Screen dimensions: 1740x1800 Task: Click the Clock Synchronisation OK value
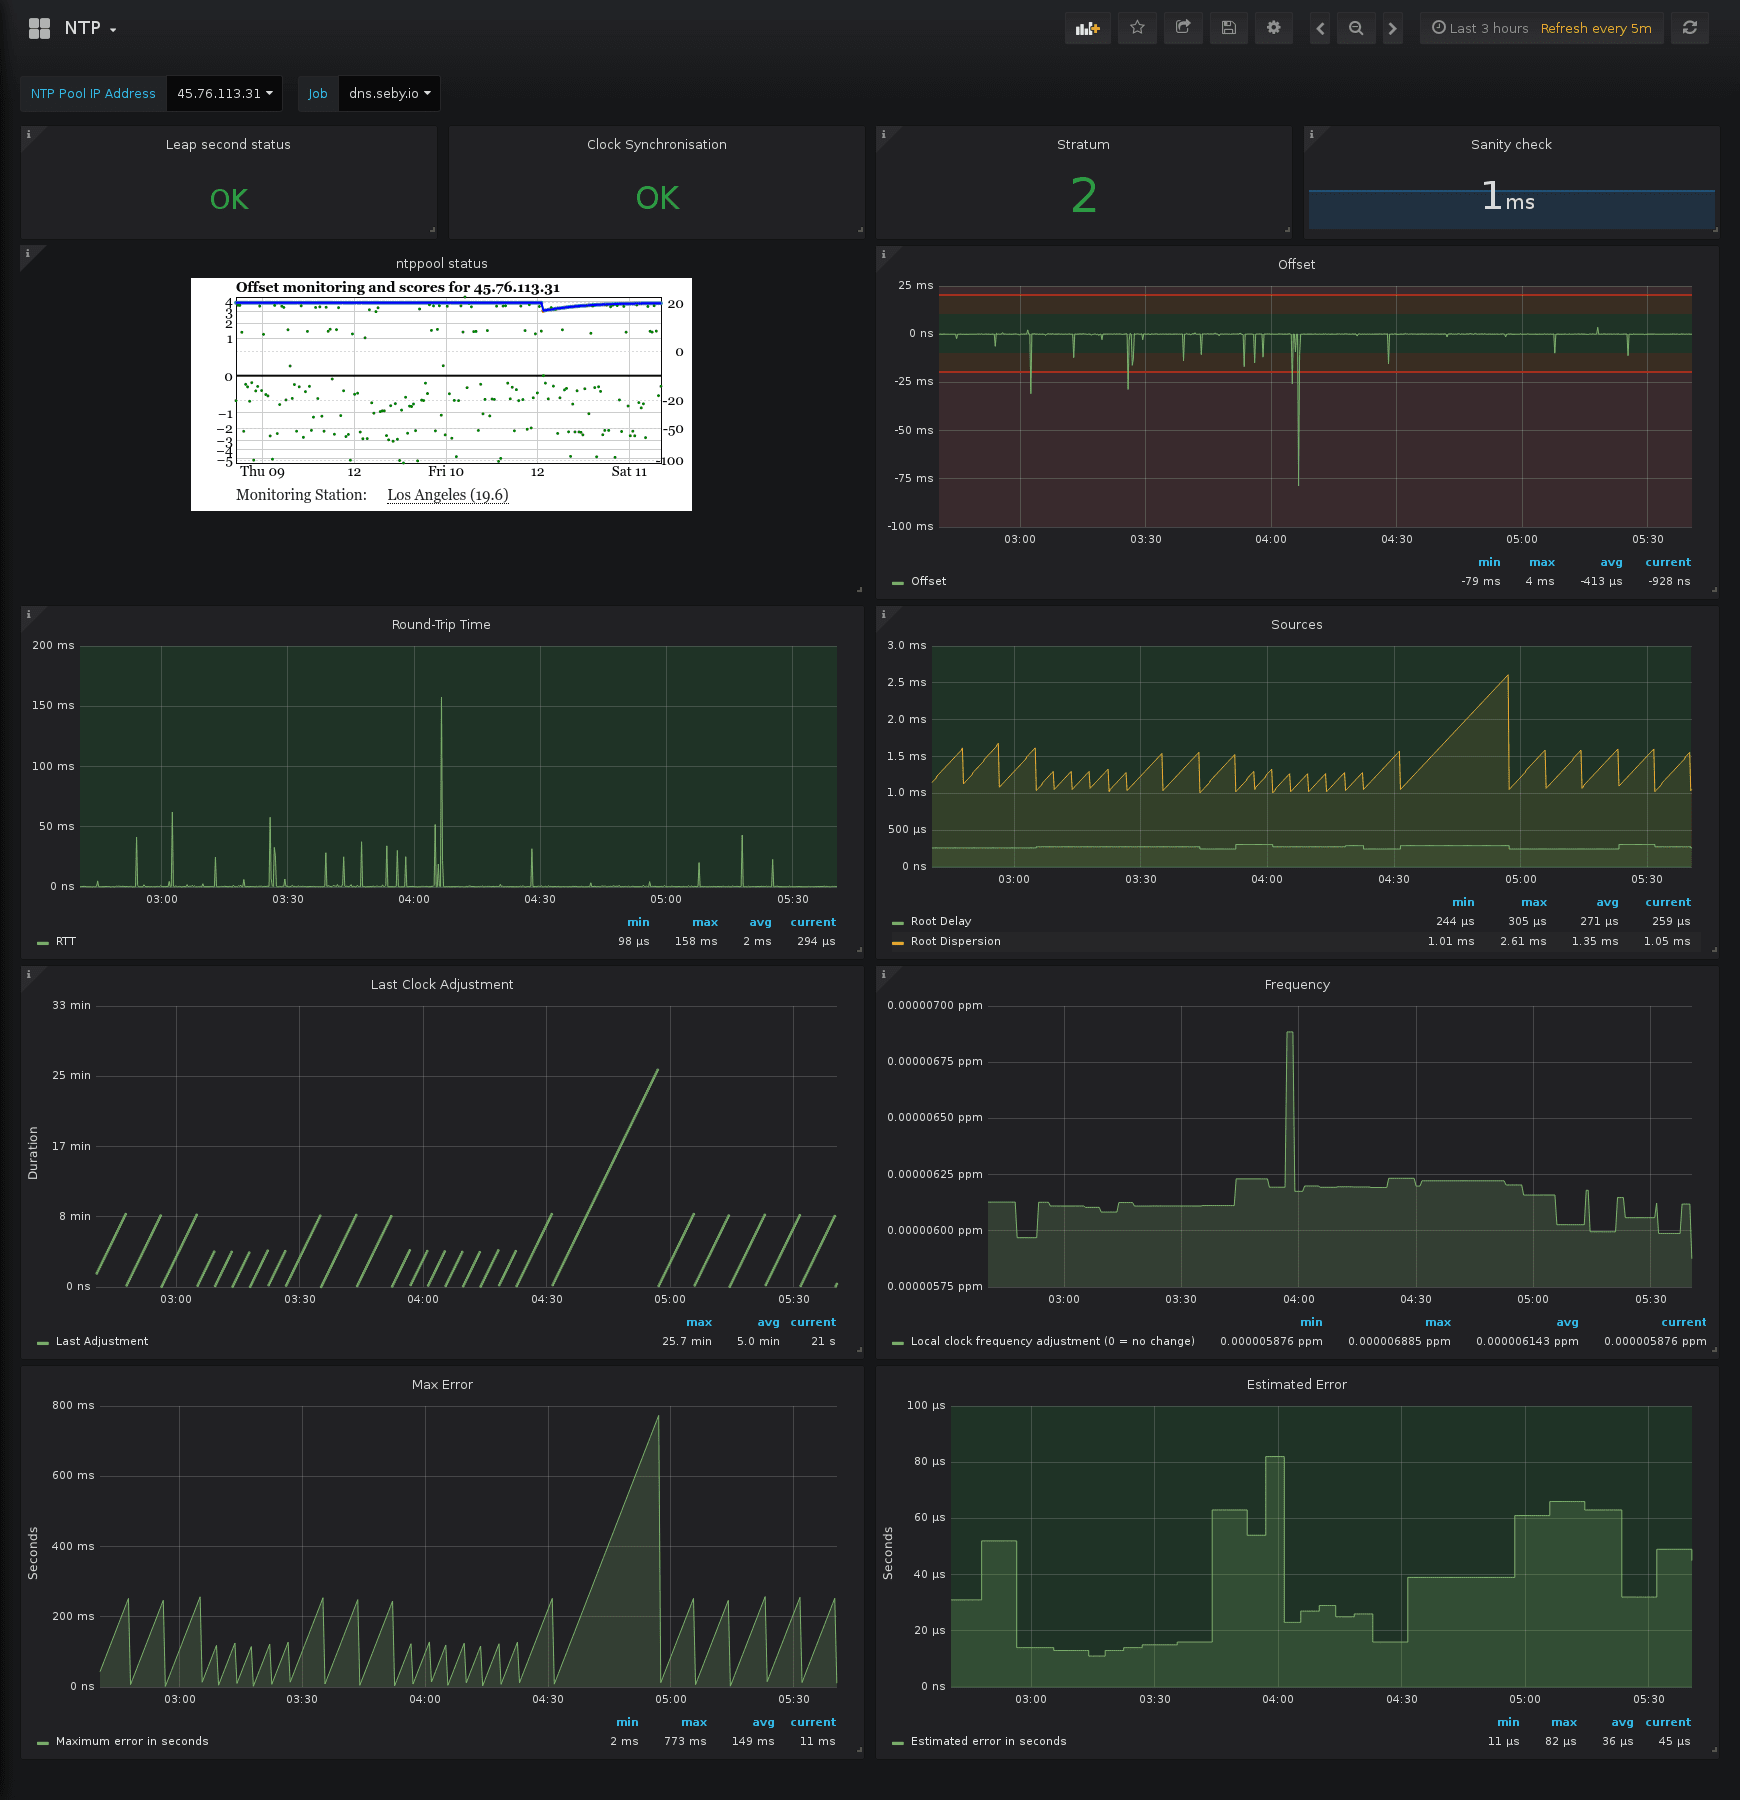tap(657, 198)
